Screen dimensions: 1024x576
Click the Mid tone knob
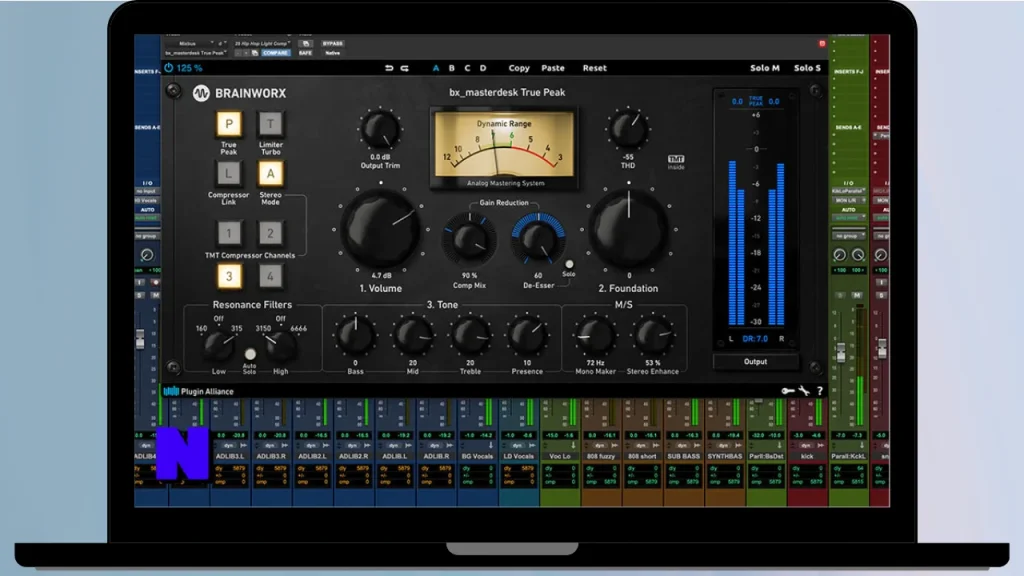(413, 336)
